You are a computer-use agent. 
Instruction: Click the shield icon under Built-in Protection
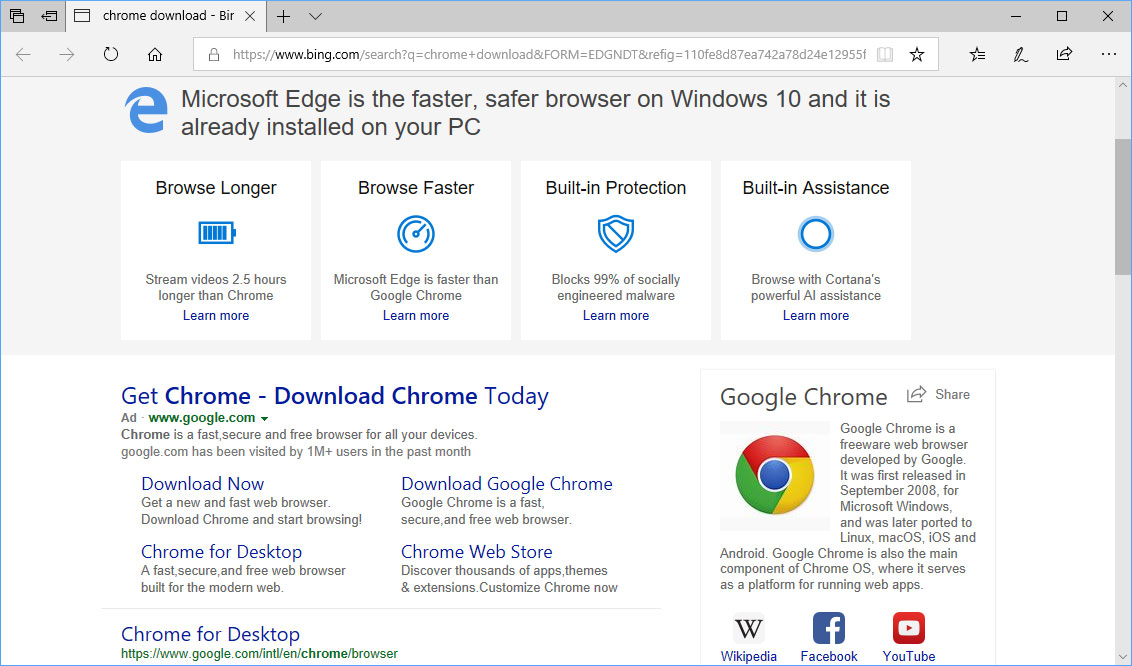coord(616,234)
